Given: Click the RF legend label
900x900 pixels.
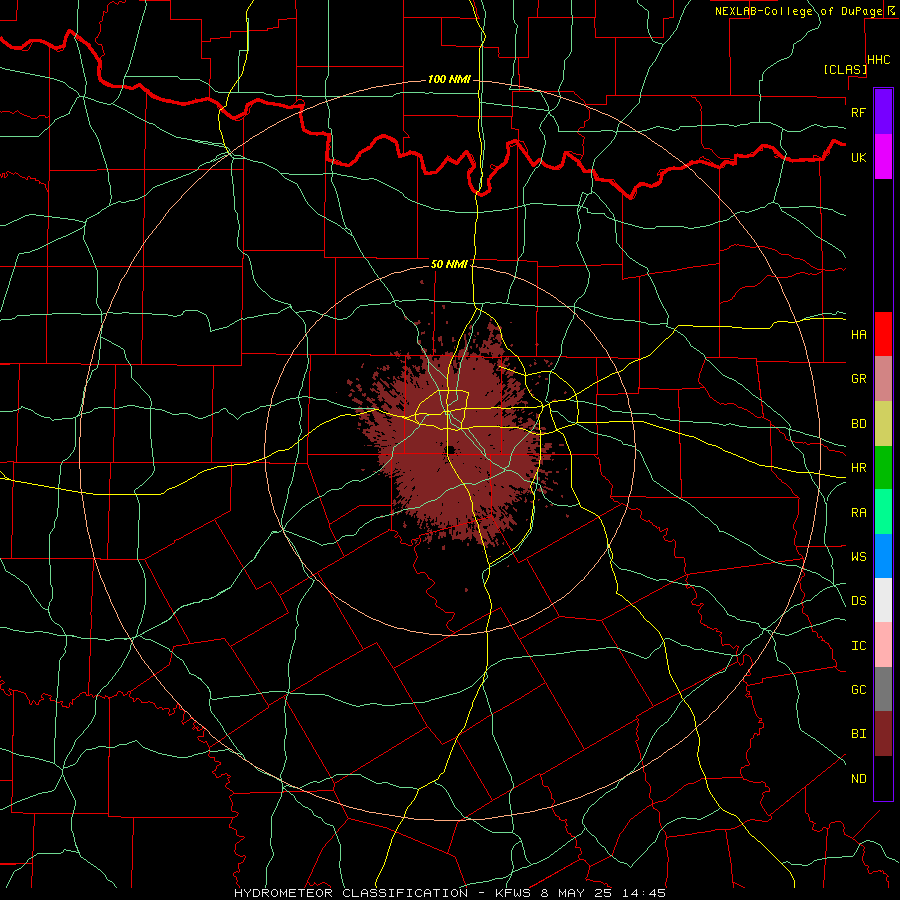Looking at the screenshot, I should click(x=859, y=112).
